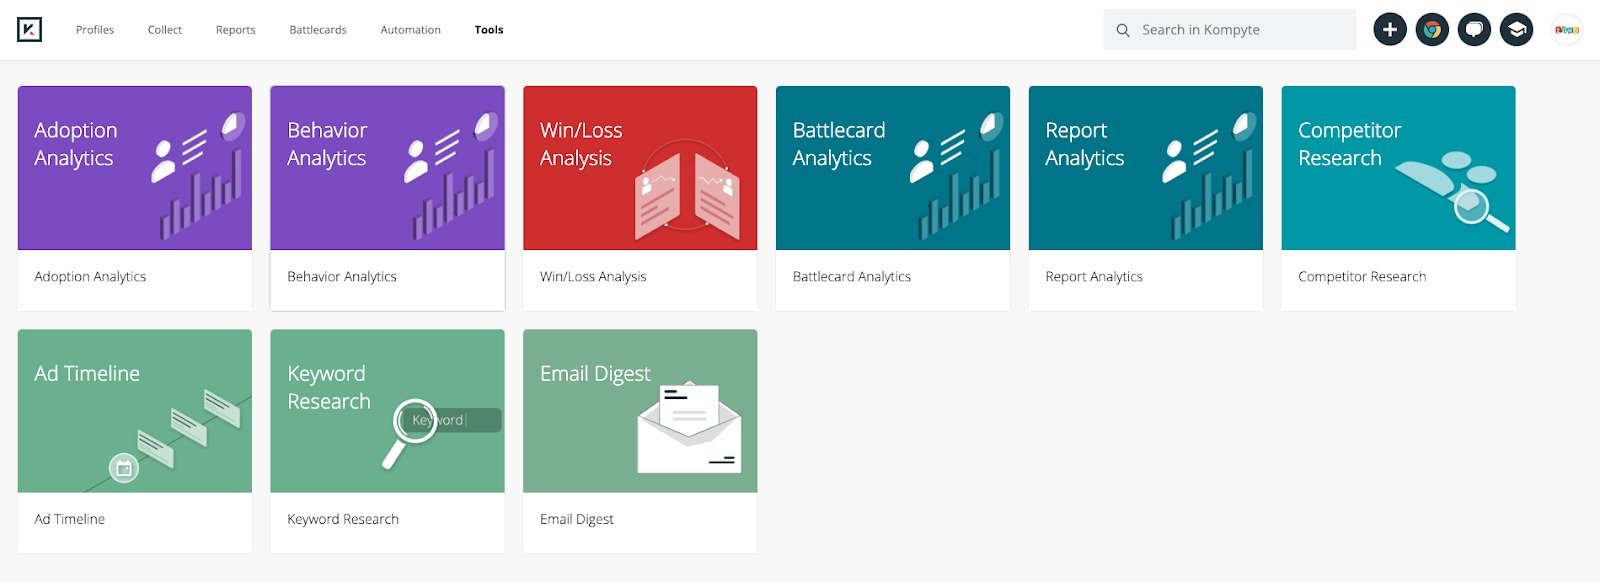Open the Adoption Analytics tile
Screen dimensions: 1600x582
[135, 168]
